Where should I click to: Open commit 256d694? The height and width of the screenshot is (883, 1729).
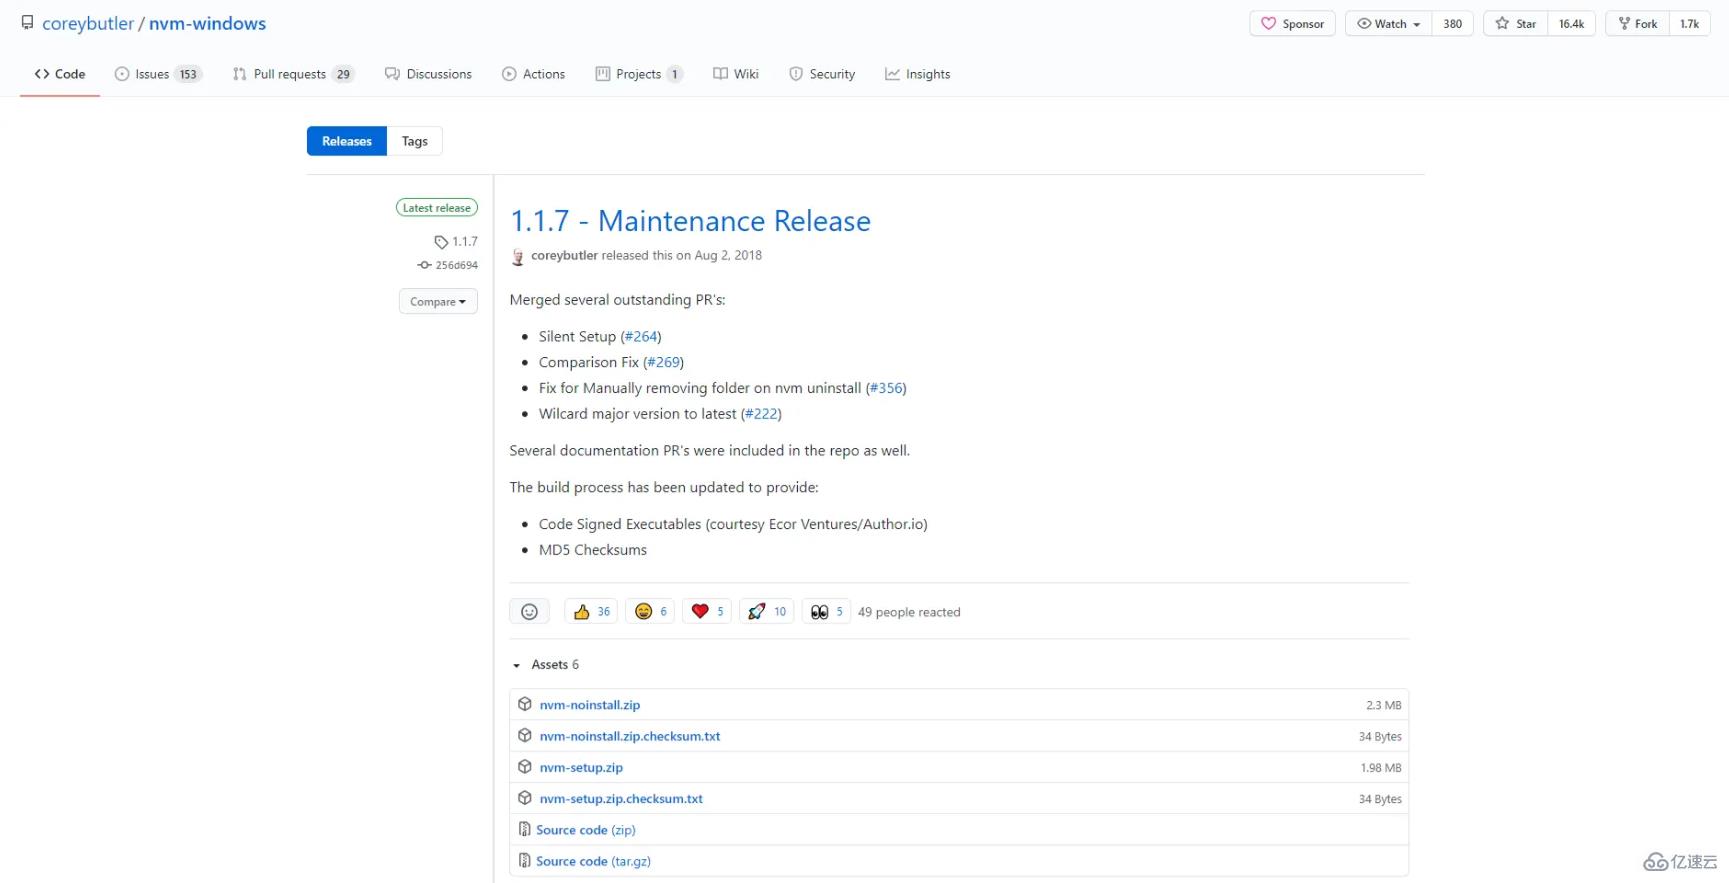pyautogui.click(x=456, y=265)
